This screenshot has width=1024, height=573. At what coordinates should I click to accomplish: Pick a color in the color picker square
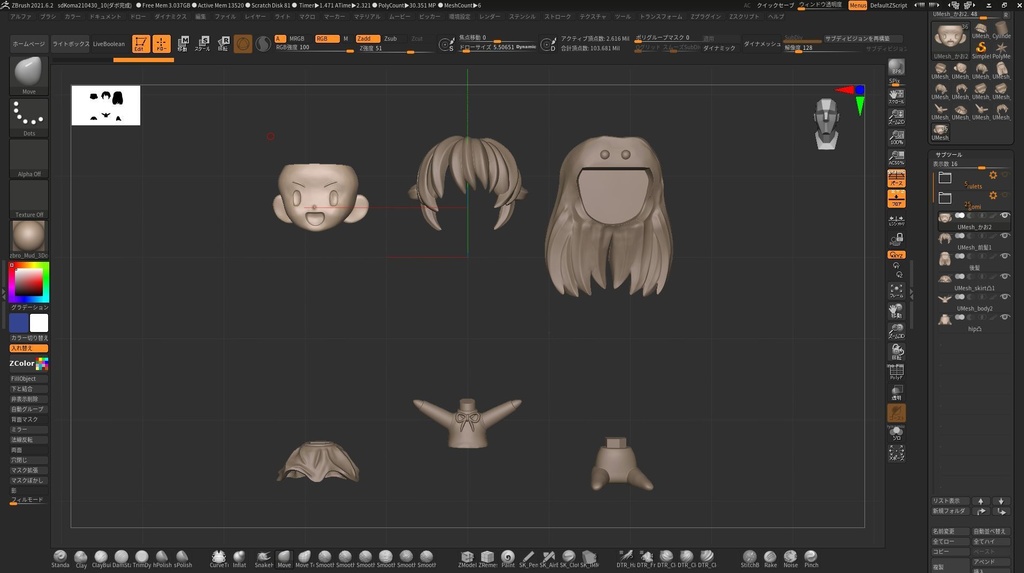[x=28, y=284]
